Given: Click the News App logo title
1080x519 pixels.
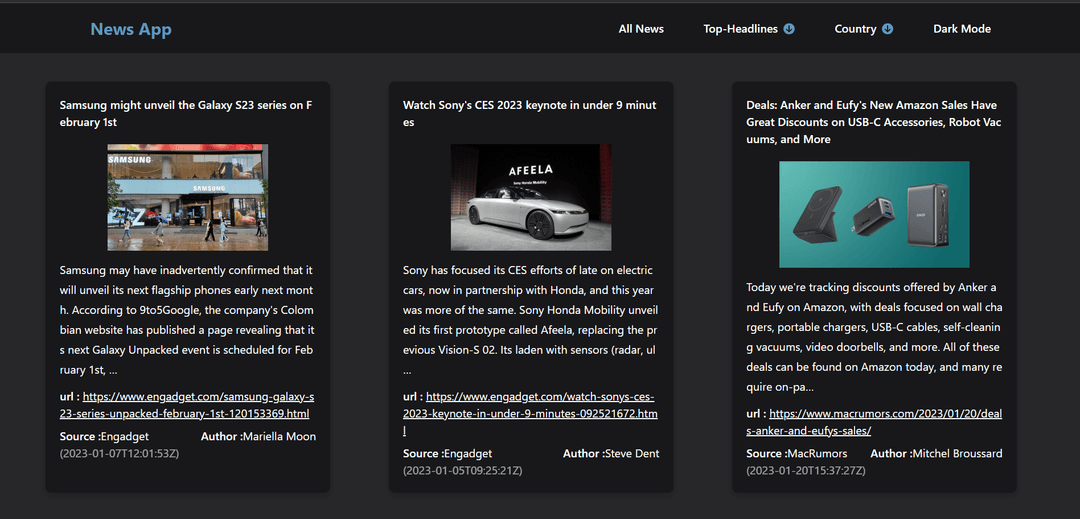Looking at the screenshot, I should point(131,29).
